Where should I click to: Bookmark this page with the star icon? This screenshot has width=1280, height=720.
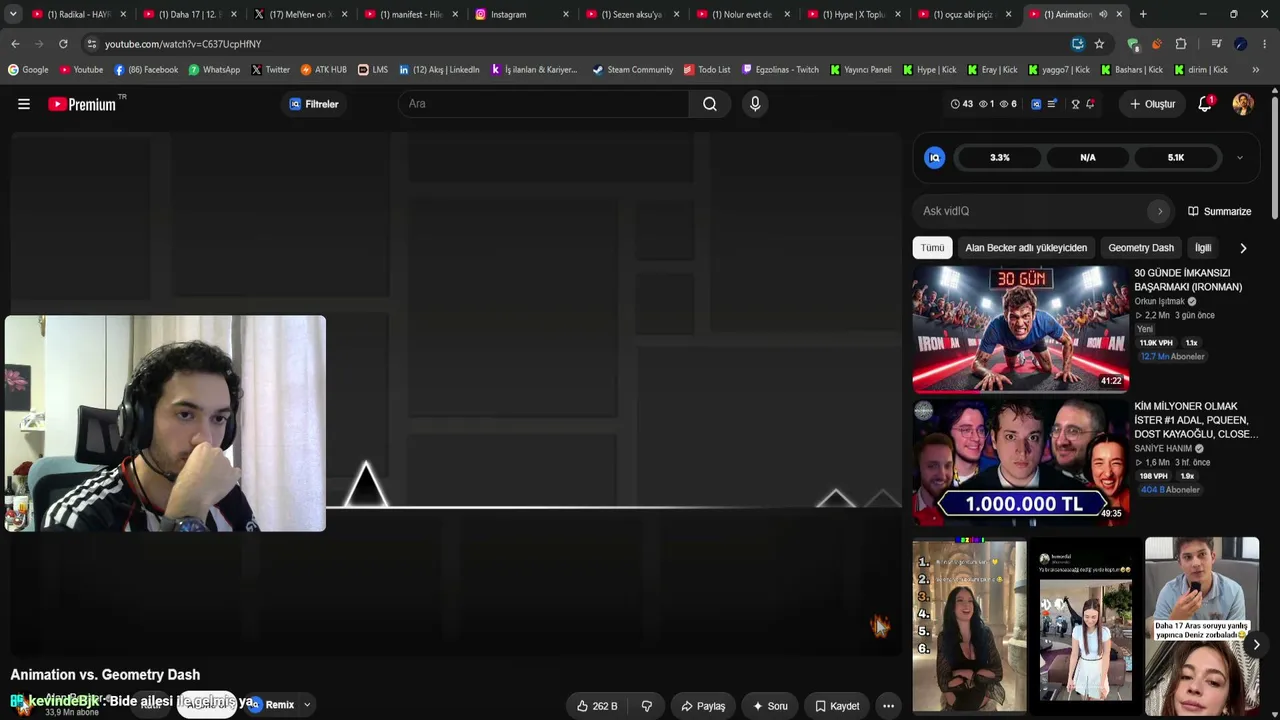tap(1099, 44)
